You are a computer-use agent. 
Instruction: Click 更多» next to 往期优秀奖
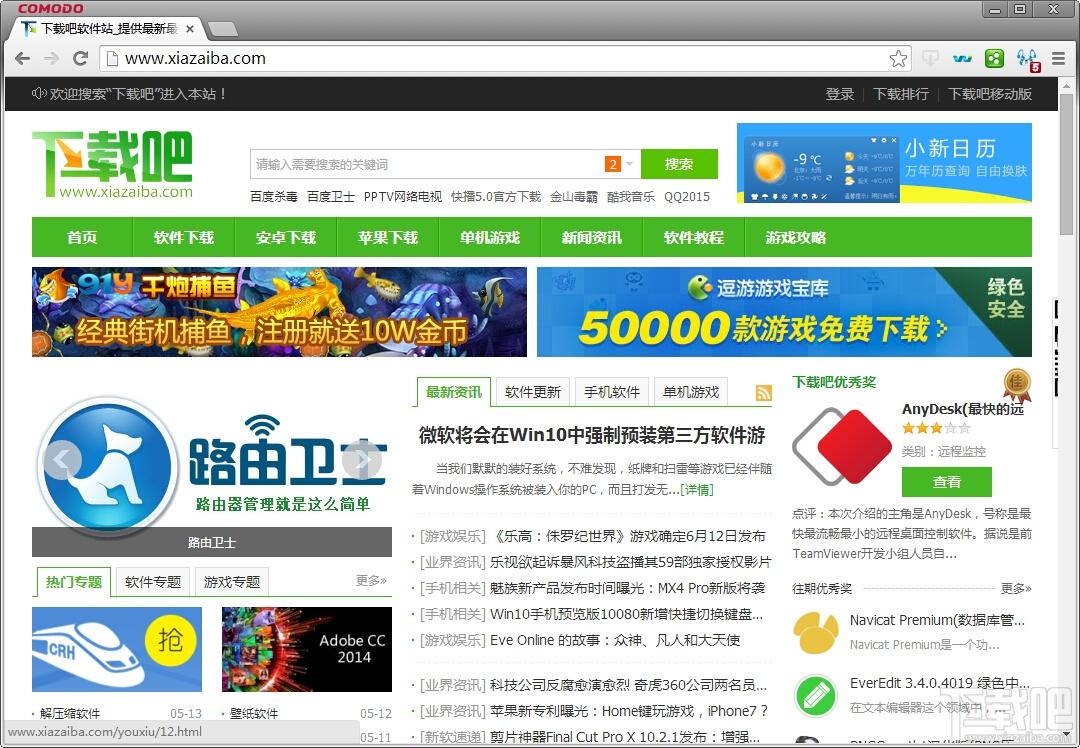coord(1016,588)
